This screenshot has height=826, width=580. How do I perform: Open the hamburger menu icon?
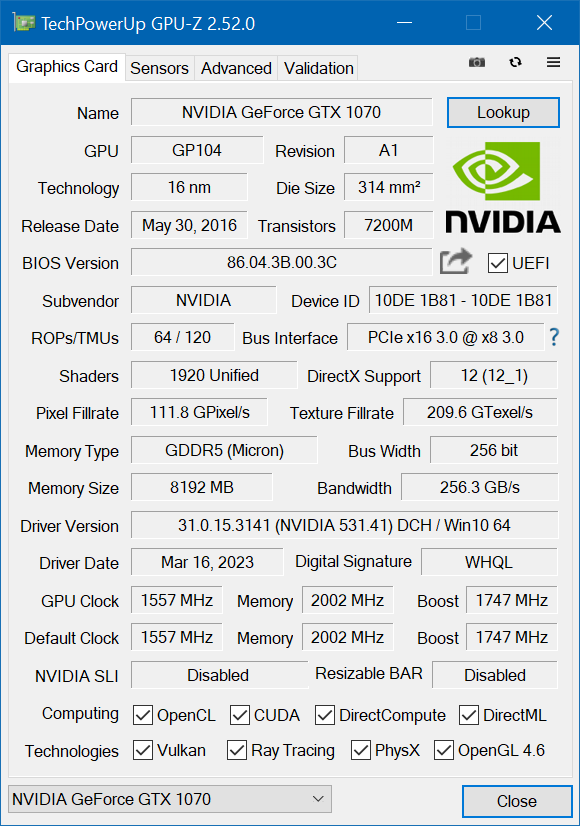tap(553, 62)
